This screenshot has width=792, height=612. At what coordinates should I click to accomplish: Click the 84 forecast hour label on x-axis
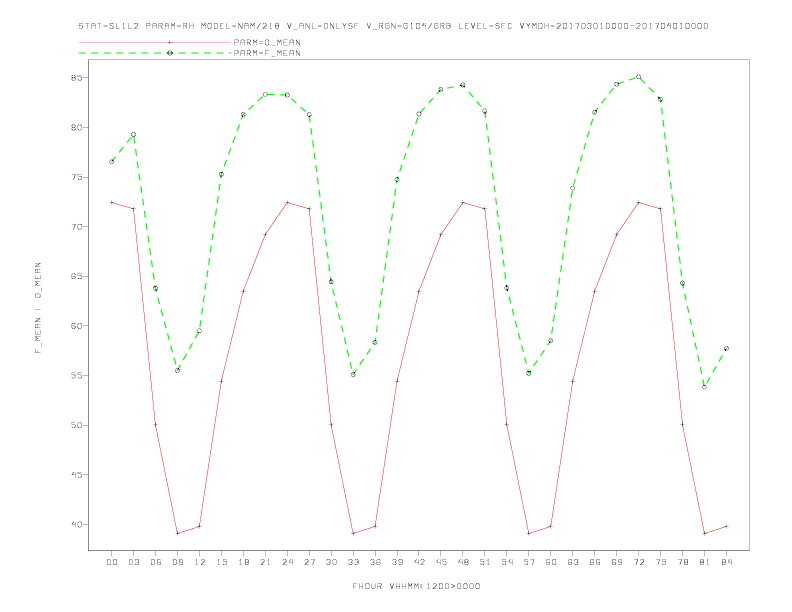point(726,562)
